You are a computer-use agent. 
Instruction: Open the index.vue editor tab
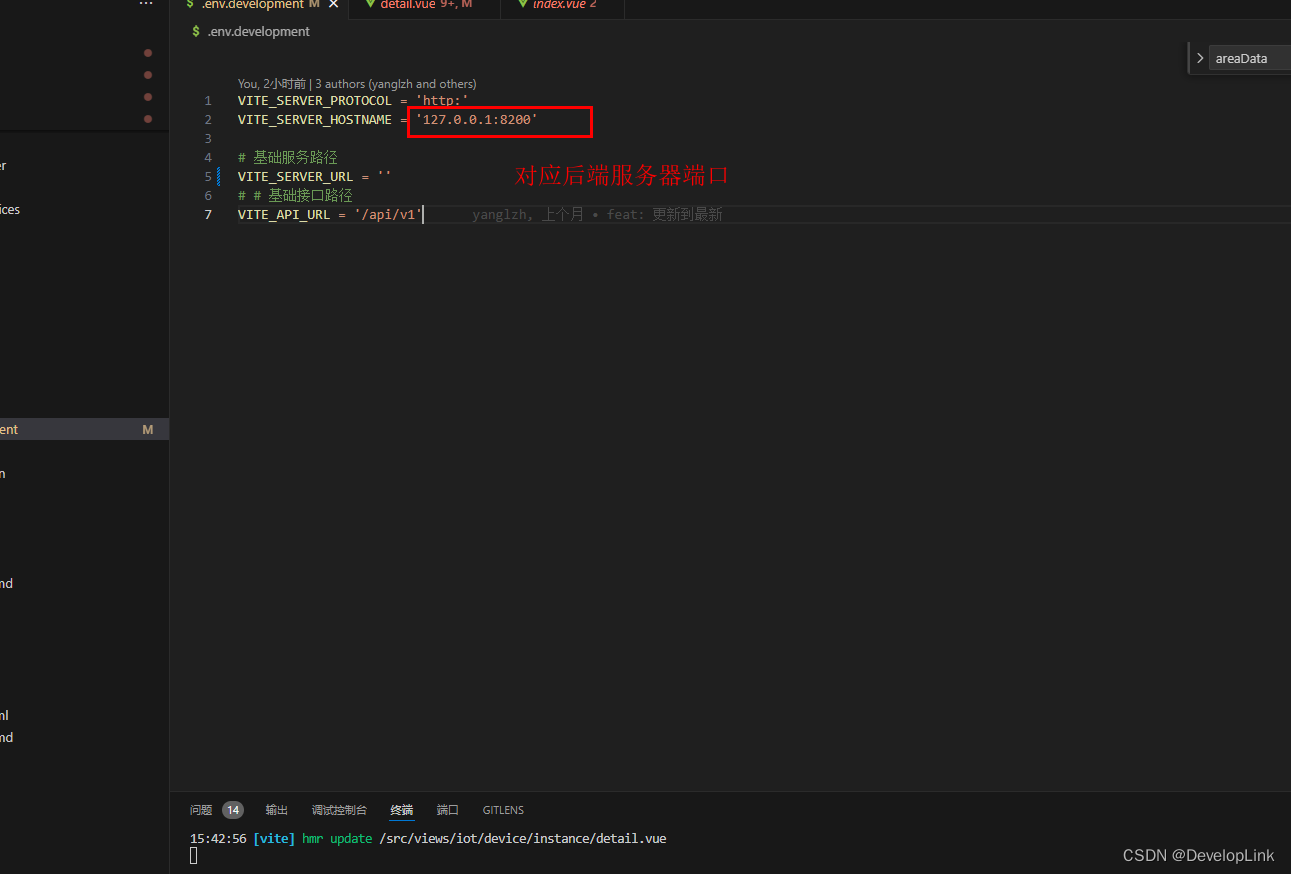(x=563, y=5)
